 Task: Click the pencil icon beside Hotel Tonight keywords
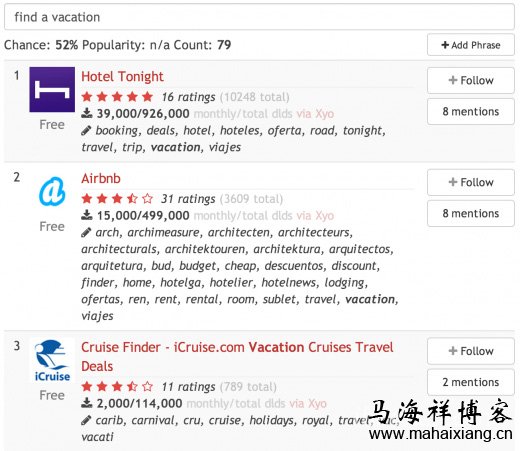86,130
